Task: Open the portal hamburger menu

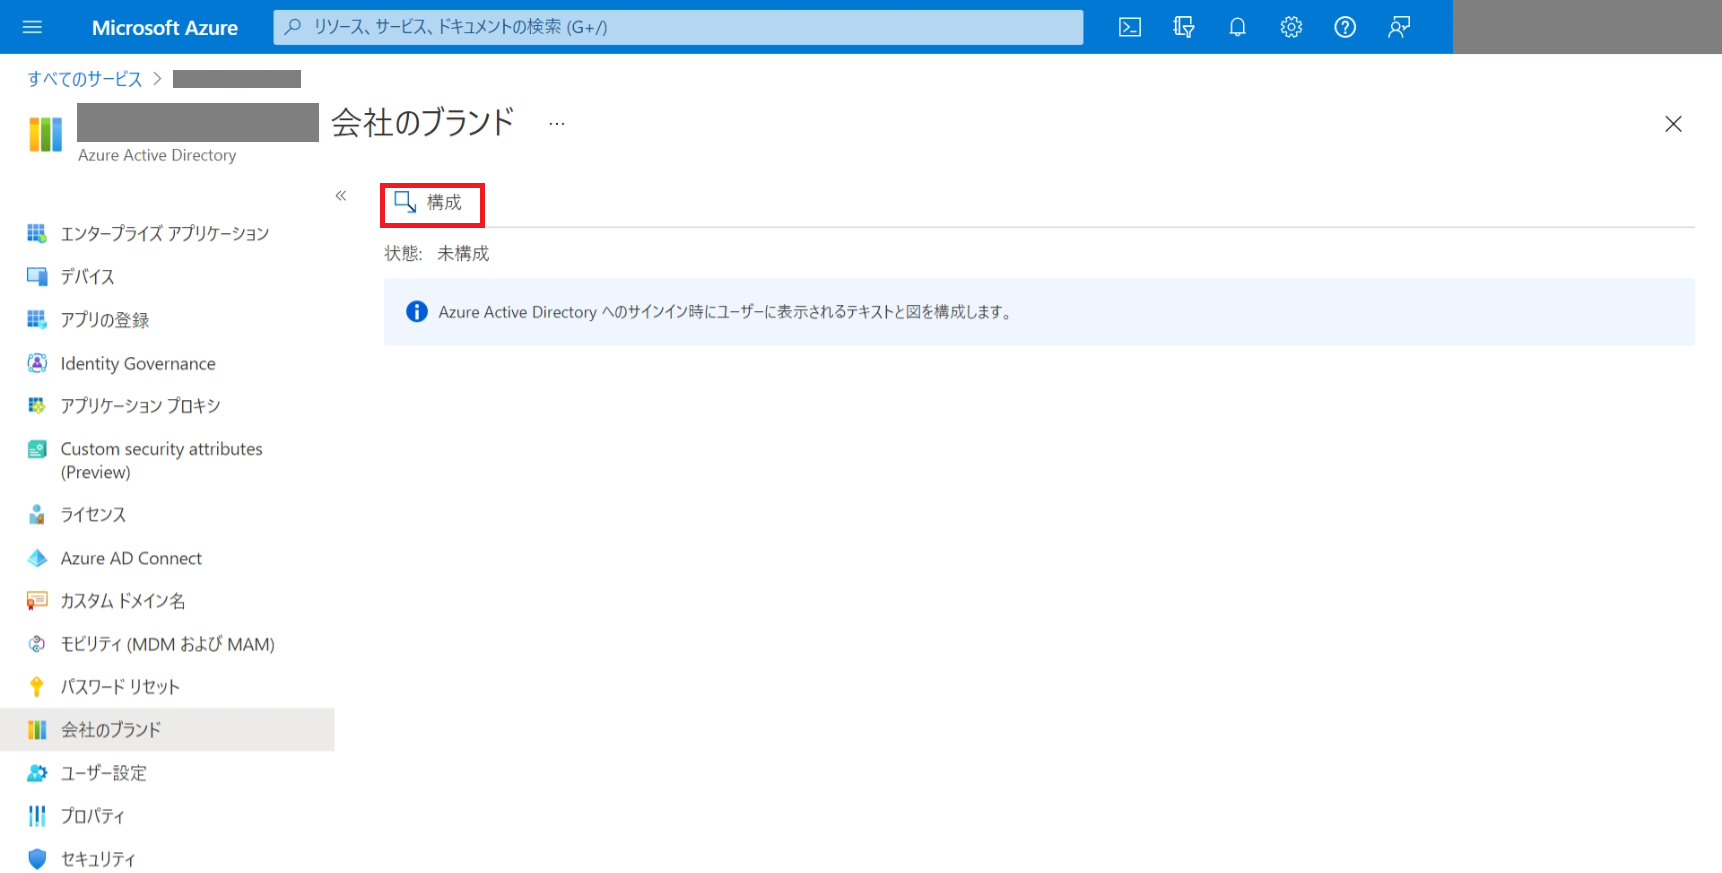Action: (x=32, y=27)
